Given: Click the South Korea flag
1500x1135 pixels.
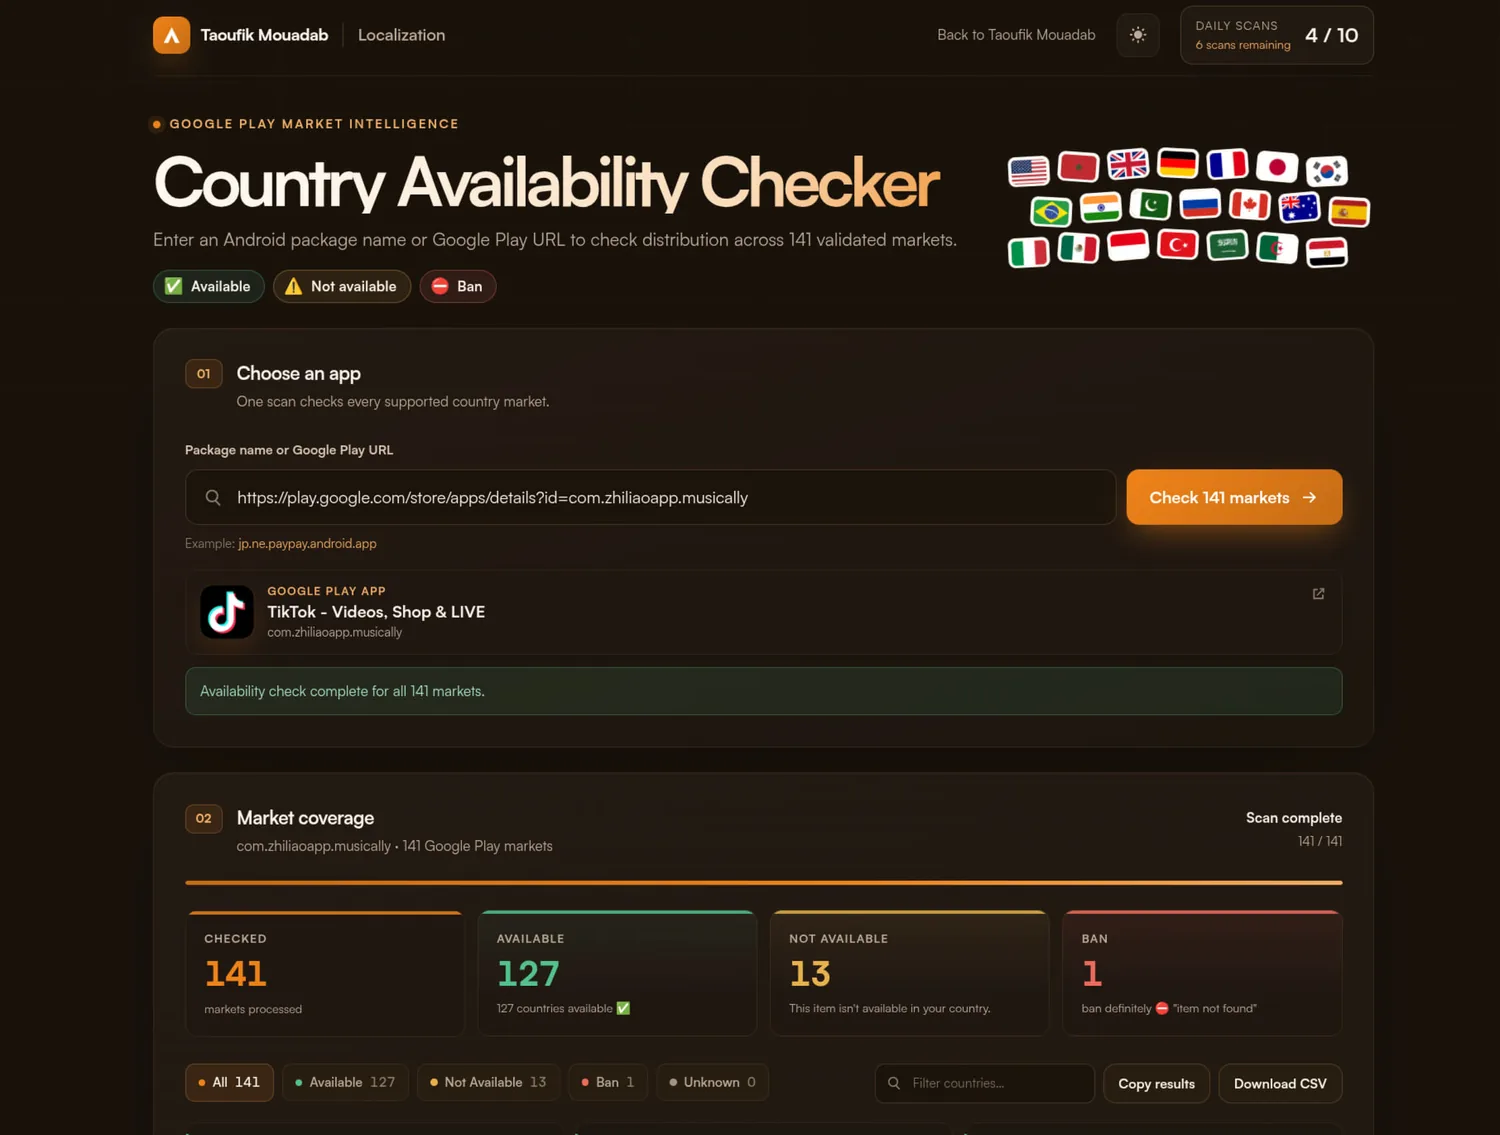Looking at the screenshot, I should coord(1327,171).
